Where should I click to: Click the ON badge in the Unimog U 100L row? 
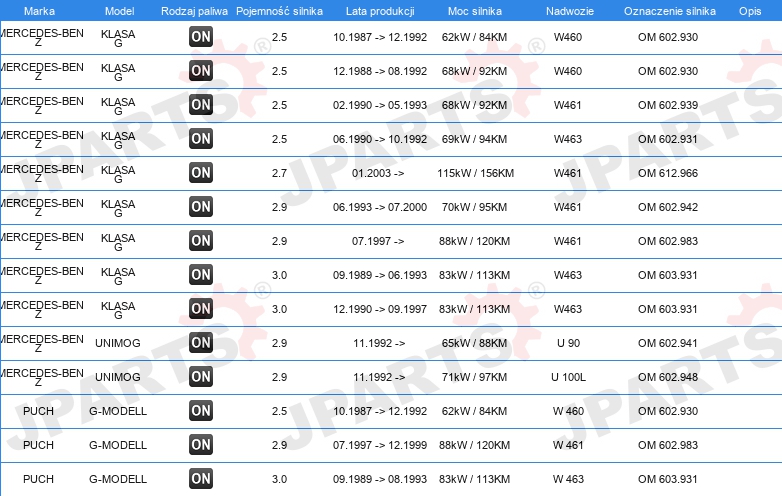point(201,377)
